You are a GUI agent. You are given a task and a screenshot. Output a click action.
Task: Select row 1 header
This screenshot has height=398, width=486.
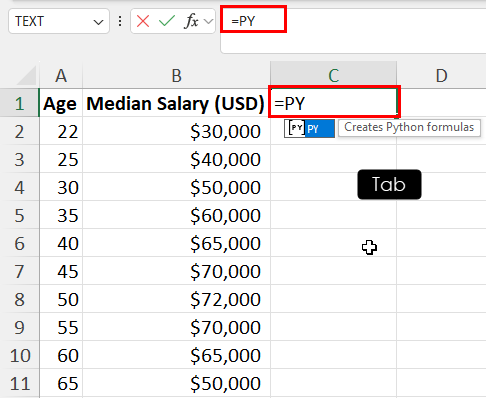tap(19, 103)
